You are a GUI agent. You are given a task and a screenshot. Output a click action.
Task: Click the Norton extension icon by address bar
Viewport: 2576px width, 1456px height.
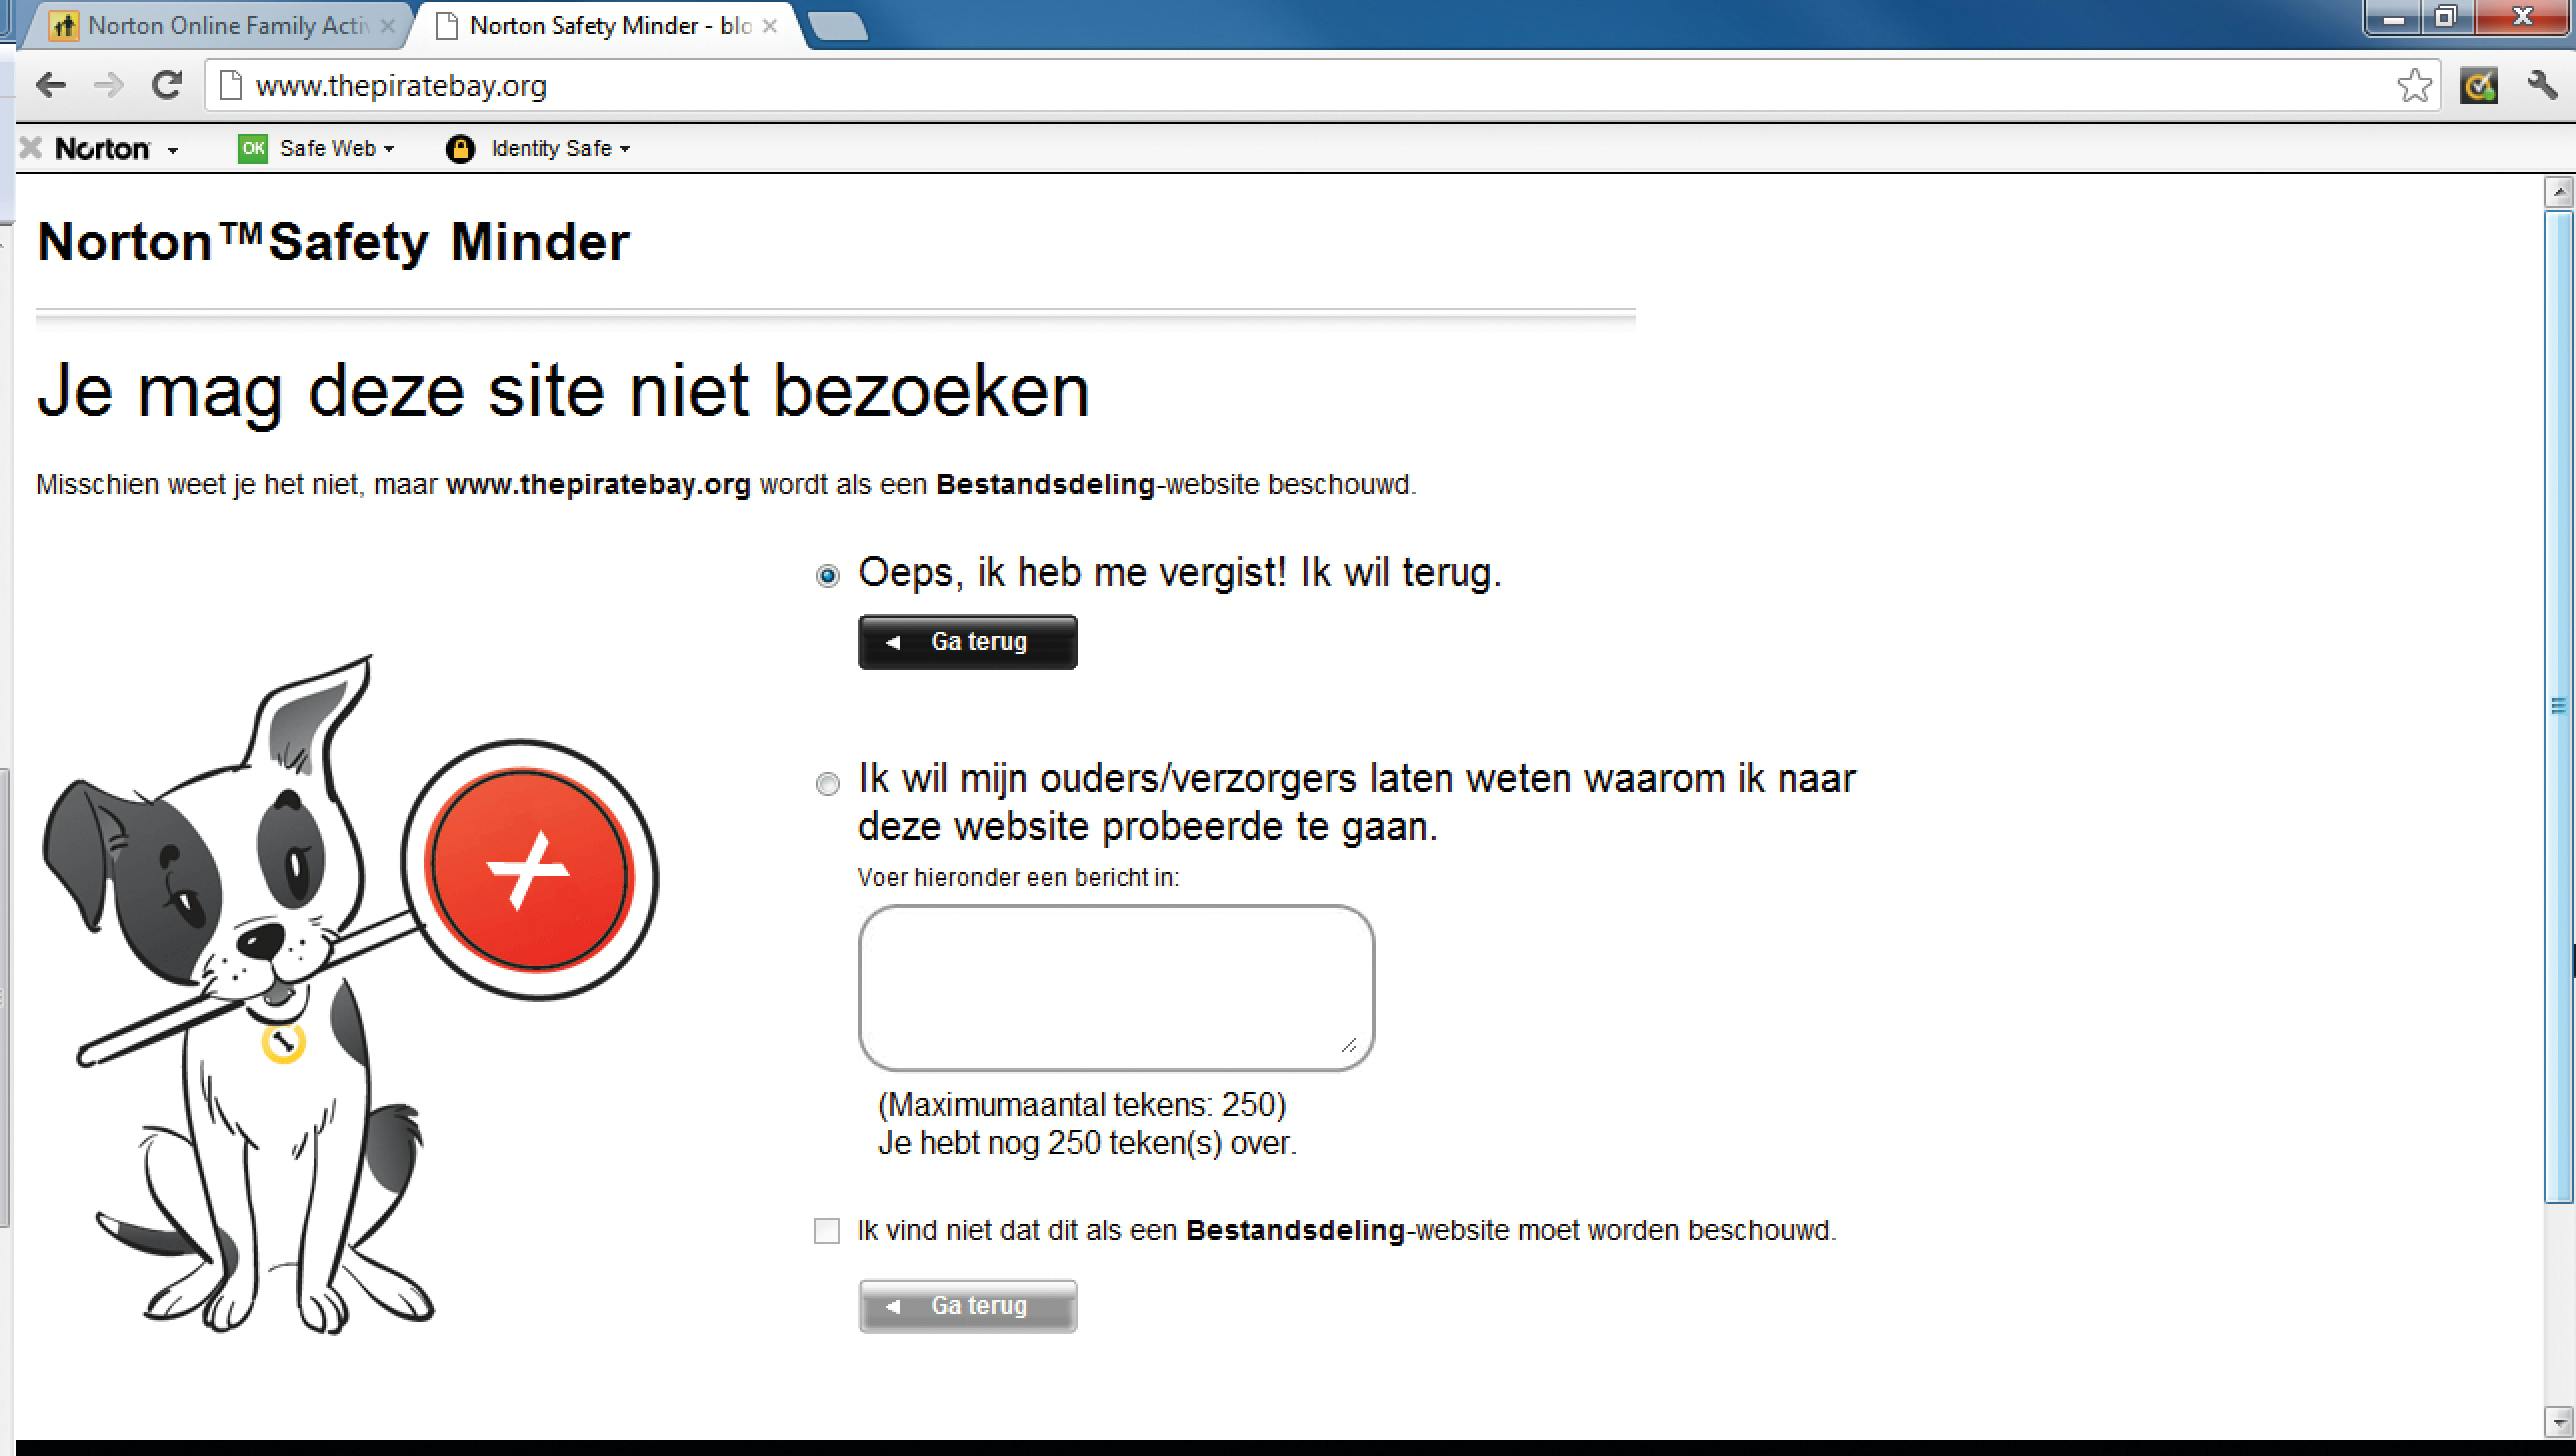pyautogui.click(x=2479, y=86)
